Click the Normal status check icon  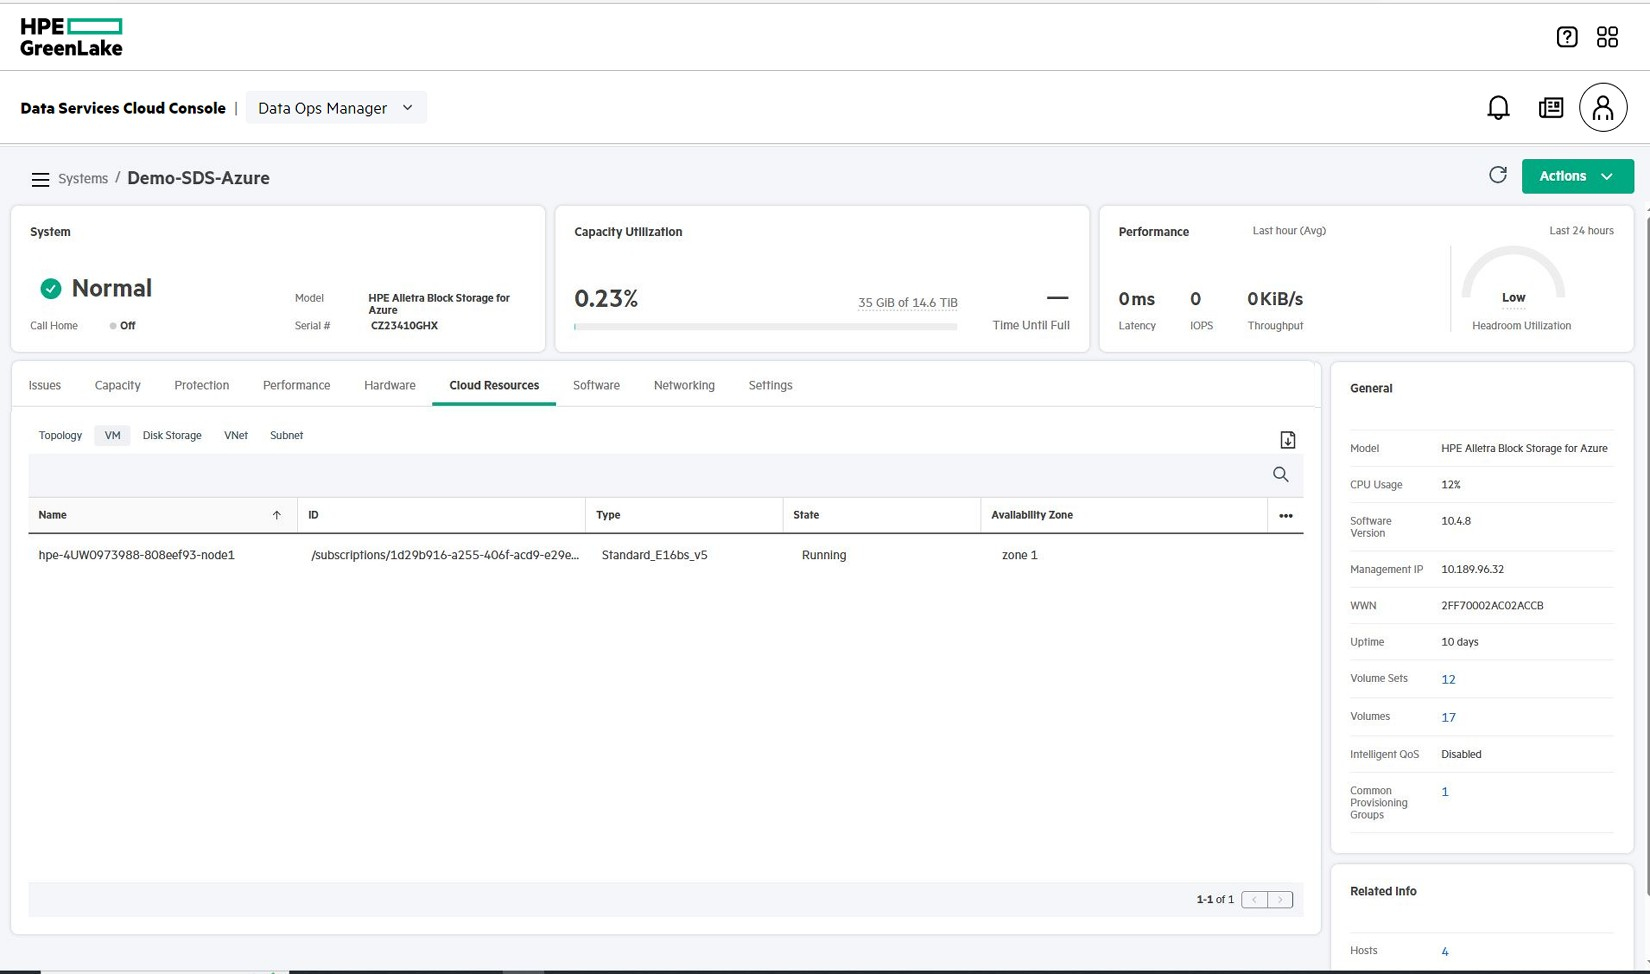[x=51, y=289]
